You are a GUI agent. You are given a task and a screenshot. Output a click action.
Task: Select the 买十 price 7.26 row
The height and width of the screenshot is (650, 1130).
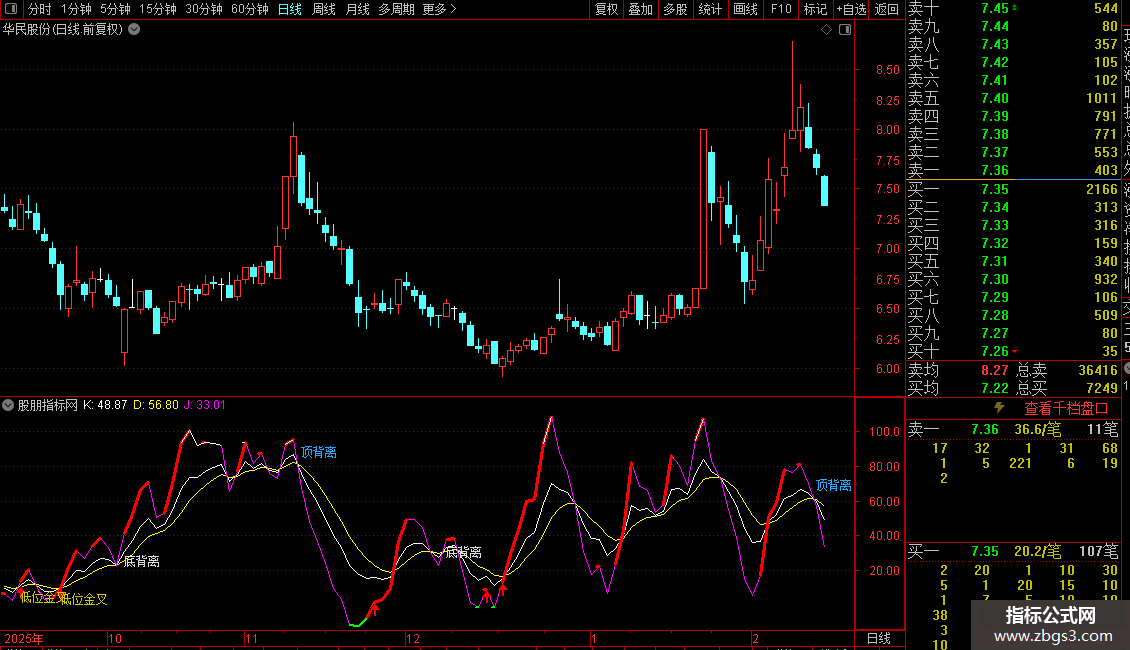[x=1013, y=352]
